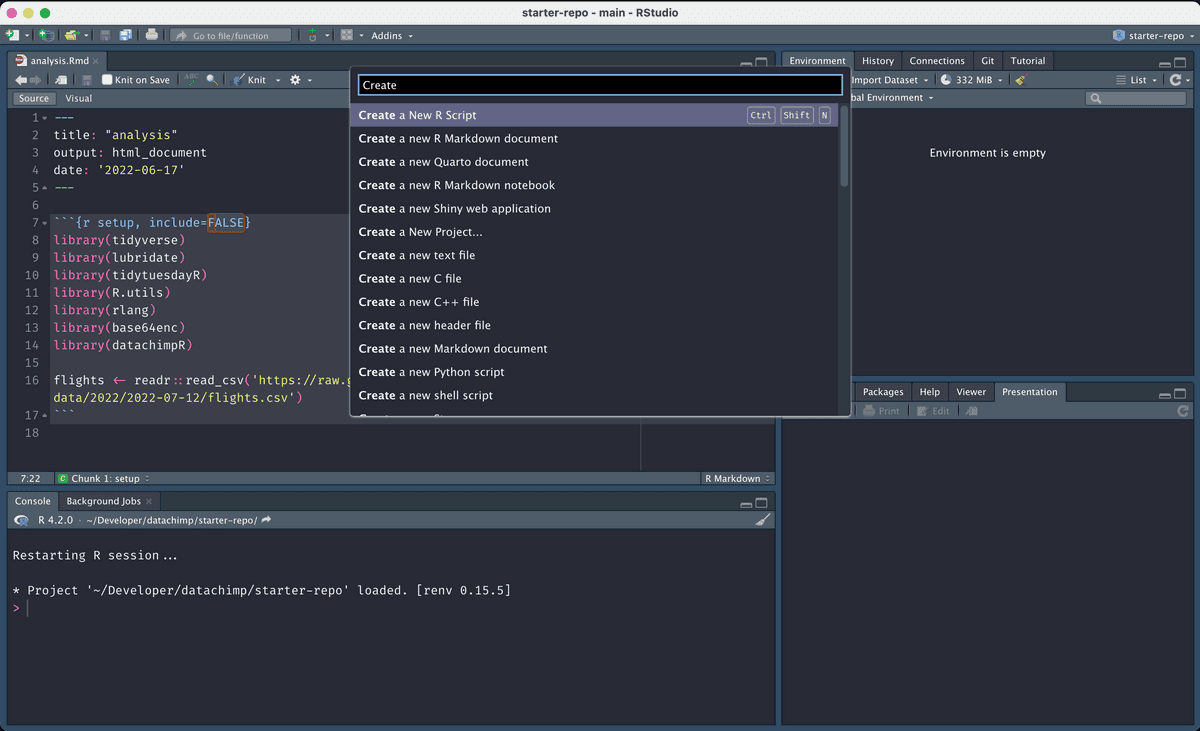Image resolution: width=1200 pixels, height=731 pixels.
Task: Open the R Markdown file type selector
Action: [738, 479]
